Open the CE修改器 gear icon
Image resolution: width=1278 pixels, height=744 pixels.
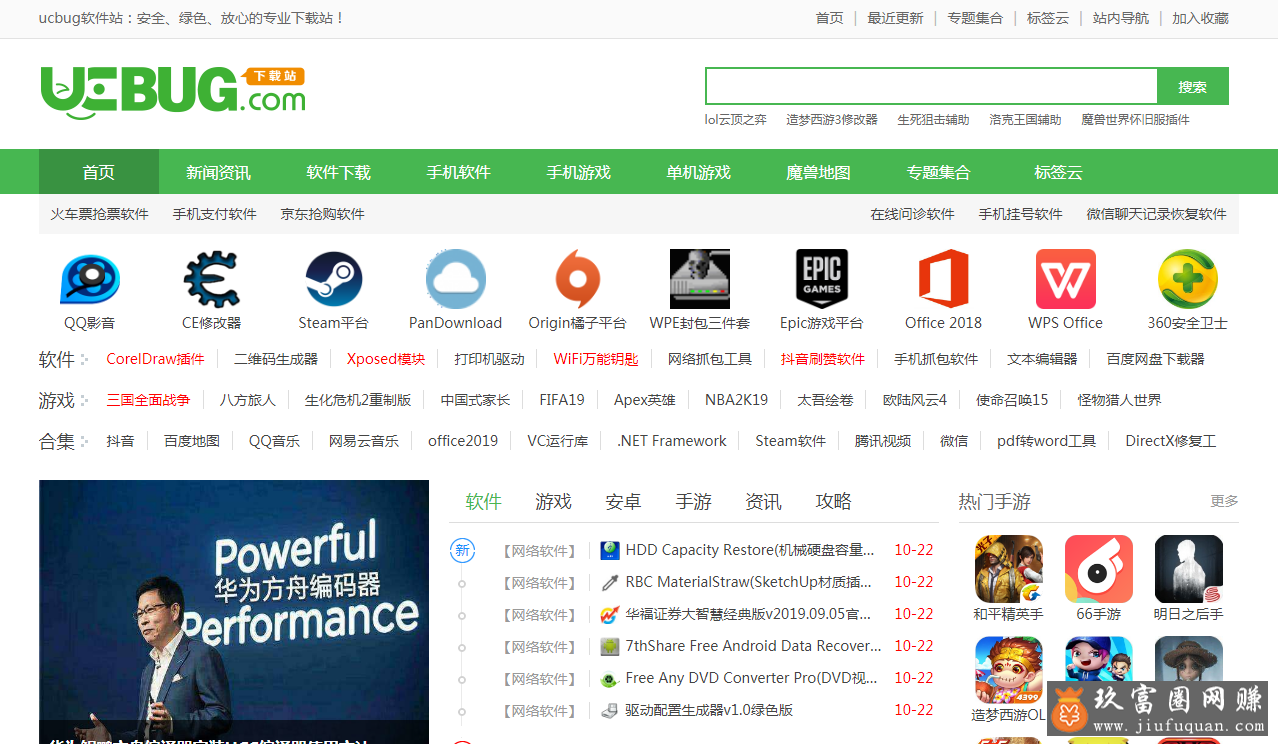pos(211,279)
